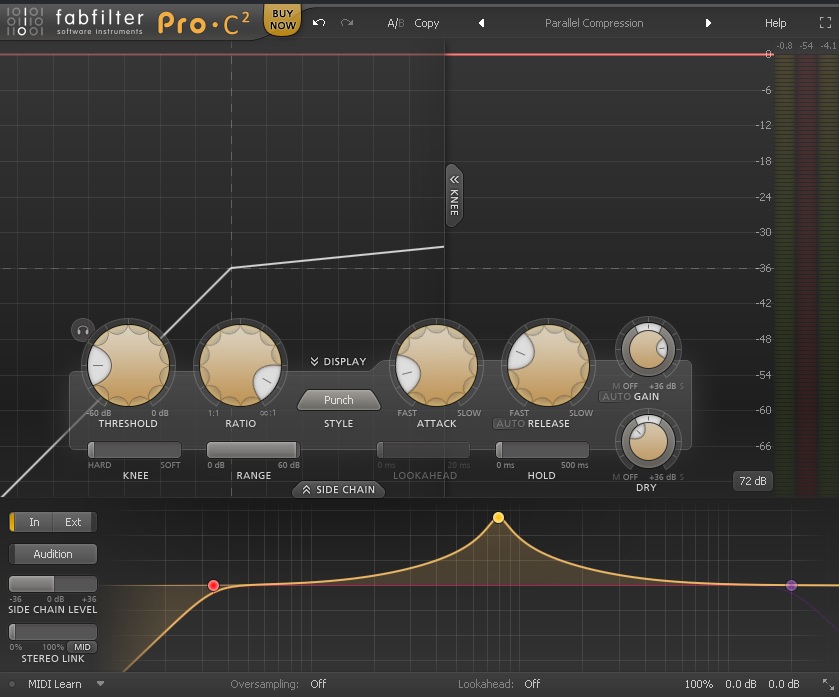
Task: Collapse the DISPLAY section
Action: click(339, 362)
